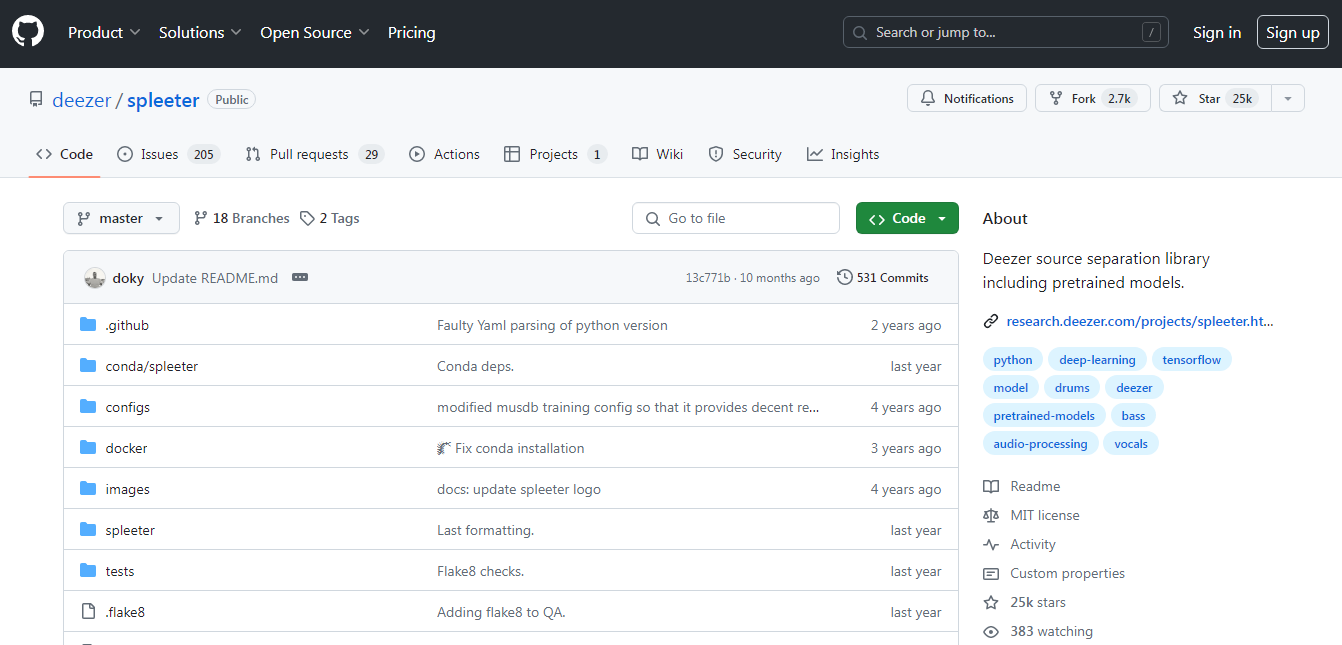Image resolution: width=1342 pixels, height=645 pixels.
Task: Click the fork icon in Fork button
Action: pos(1056,98)
